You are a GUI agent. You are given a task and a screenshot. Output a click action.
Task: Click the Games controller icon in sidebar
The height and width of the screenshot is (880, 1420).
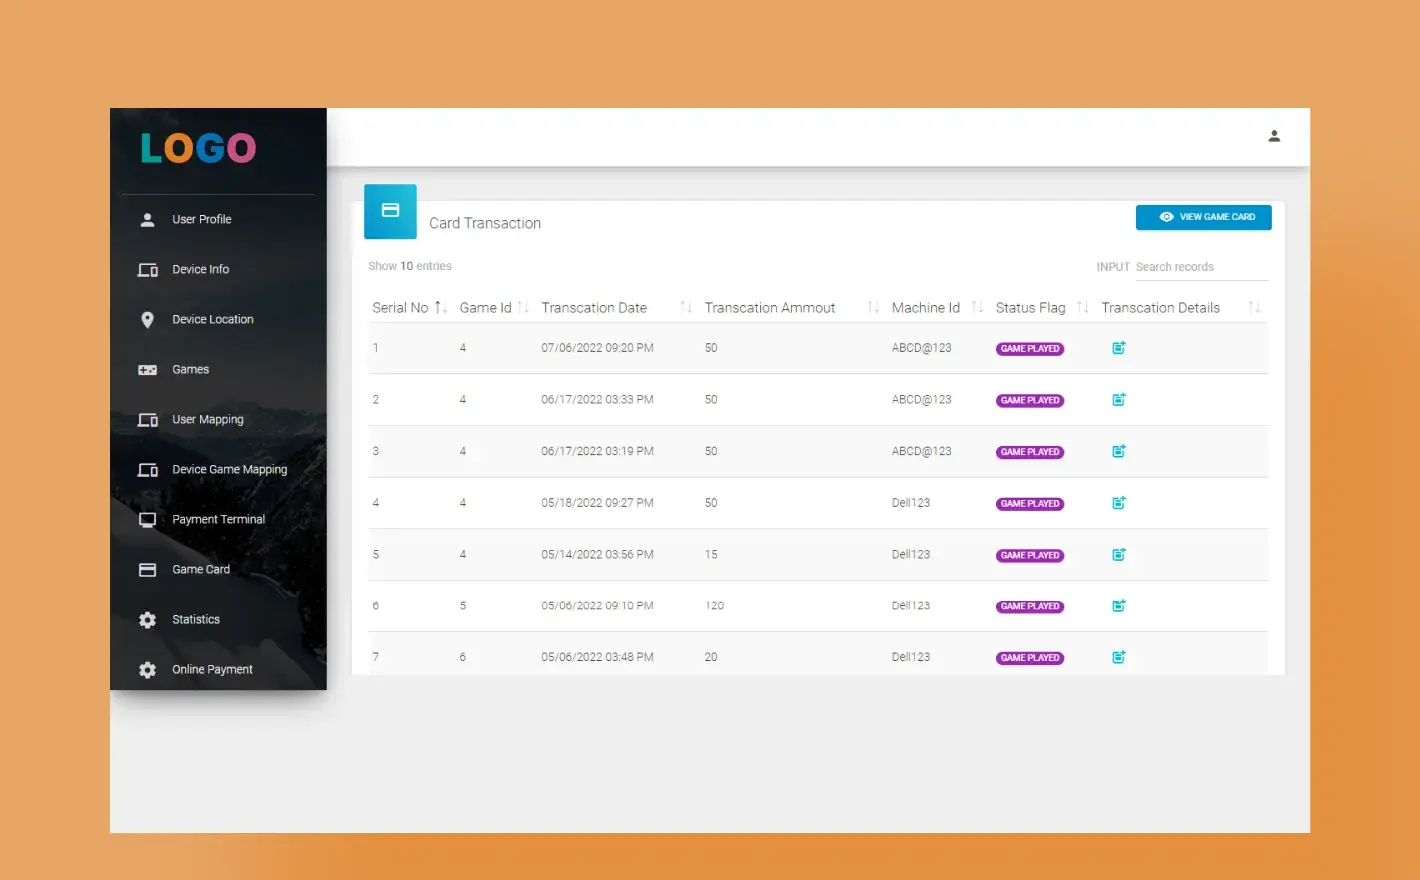coord(147,370)
